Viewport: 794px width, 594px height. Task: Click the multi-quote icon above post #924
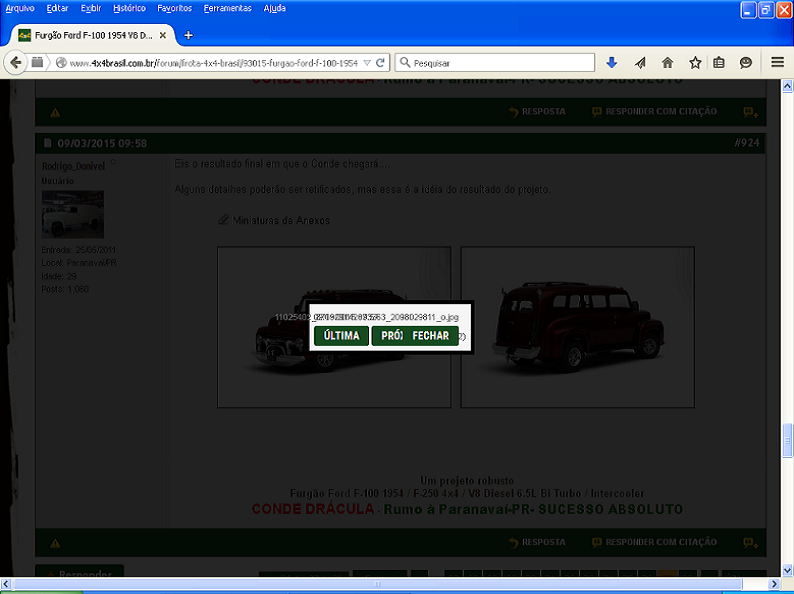coord(750,112)
